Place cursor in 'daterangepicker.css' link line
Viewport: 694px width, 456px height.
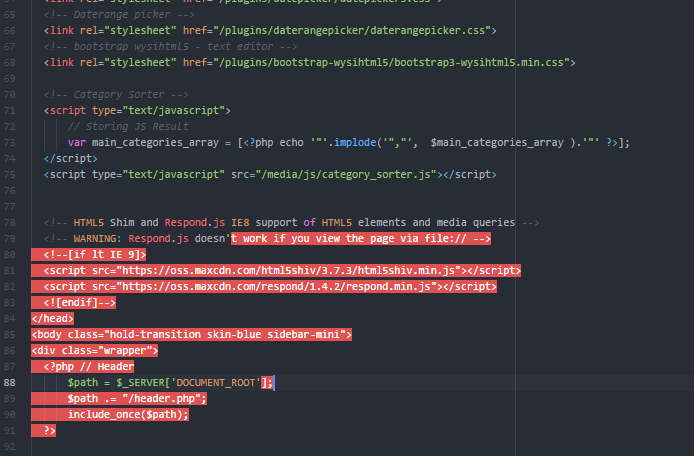tap(270, 31)
